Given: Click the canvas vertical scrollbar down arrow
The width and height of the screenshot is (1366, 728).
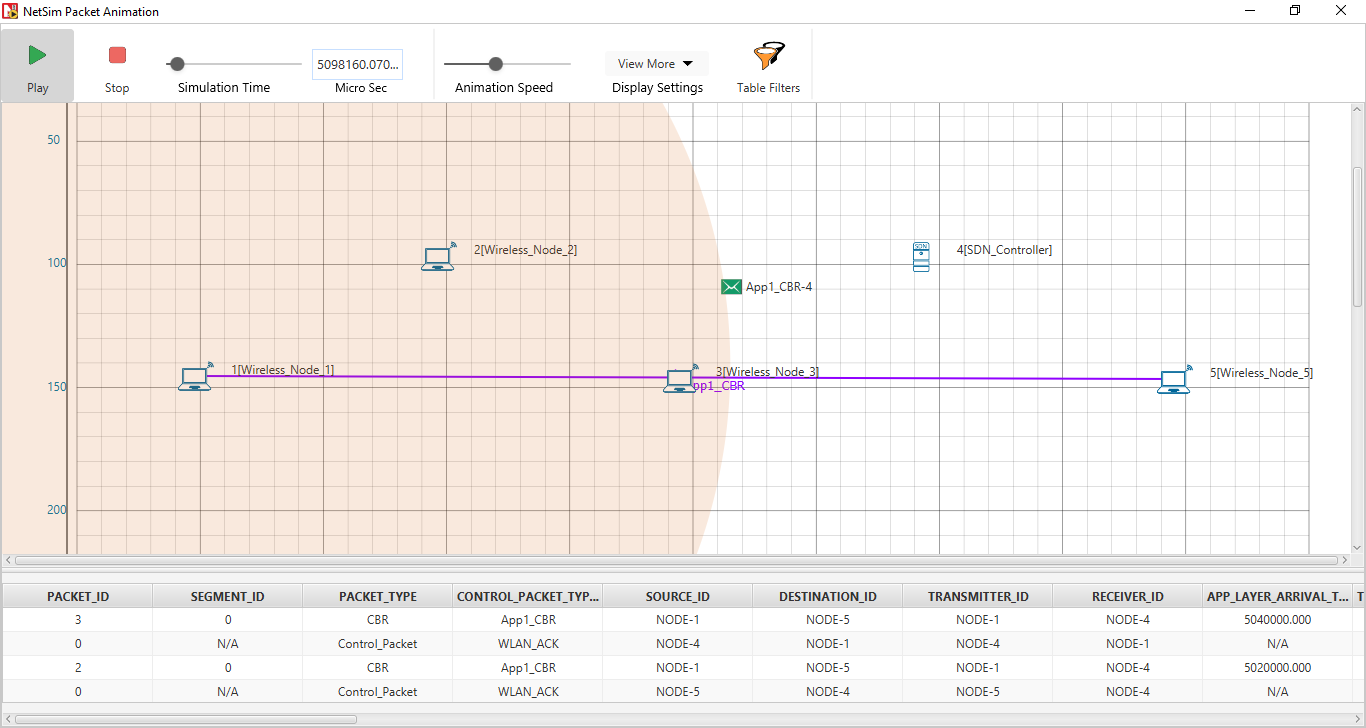Looking at the screenshot, I should coord(1357,547).
